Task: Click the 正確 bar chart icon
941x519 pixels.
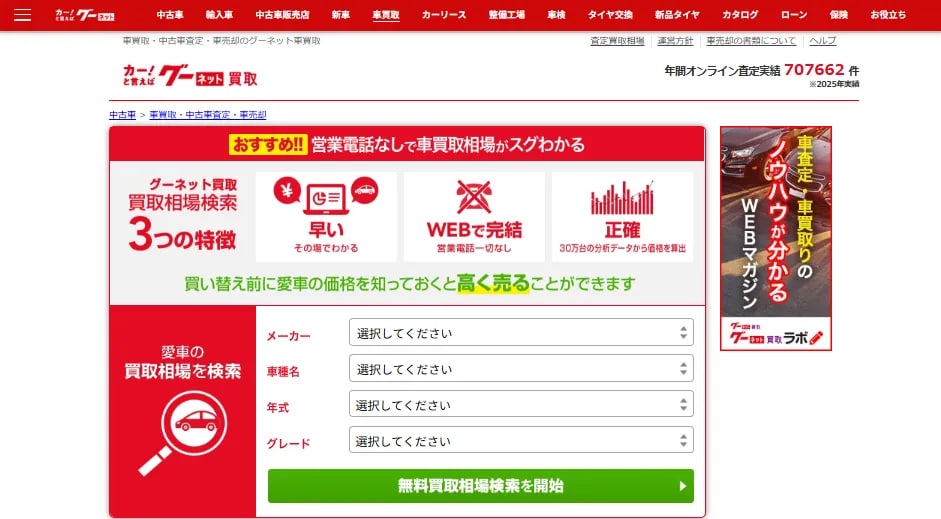Action: 622,195
